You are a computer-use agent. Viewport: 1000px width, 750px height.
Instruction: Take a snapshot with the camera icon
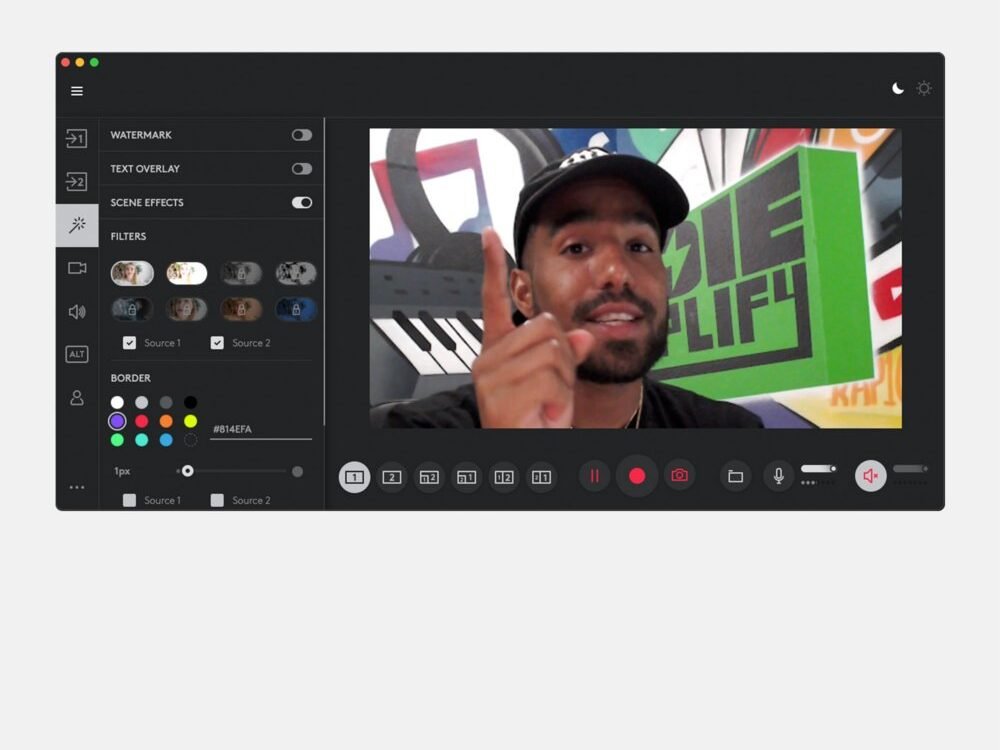pos(680,476)
